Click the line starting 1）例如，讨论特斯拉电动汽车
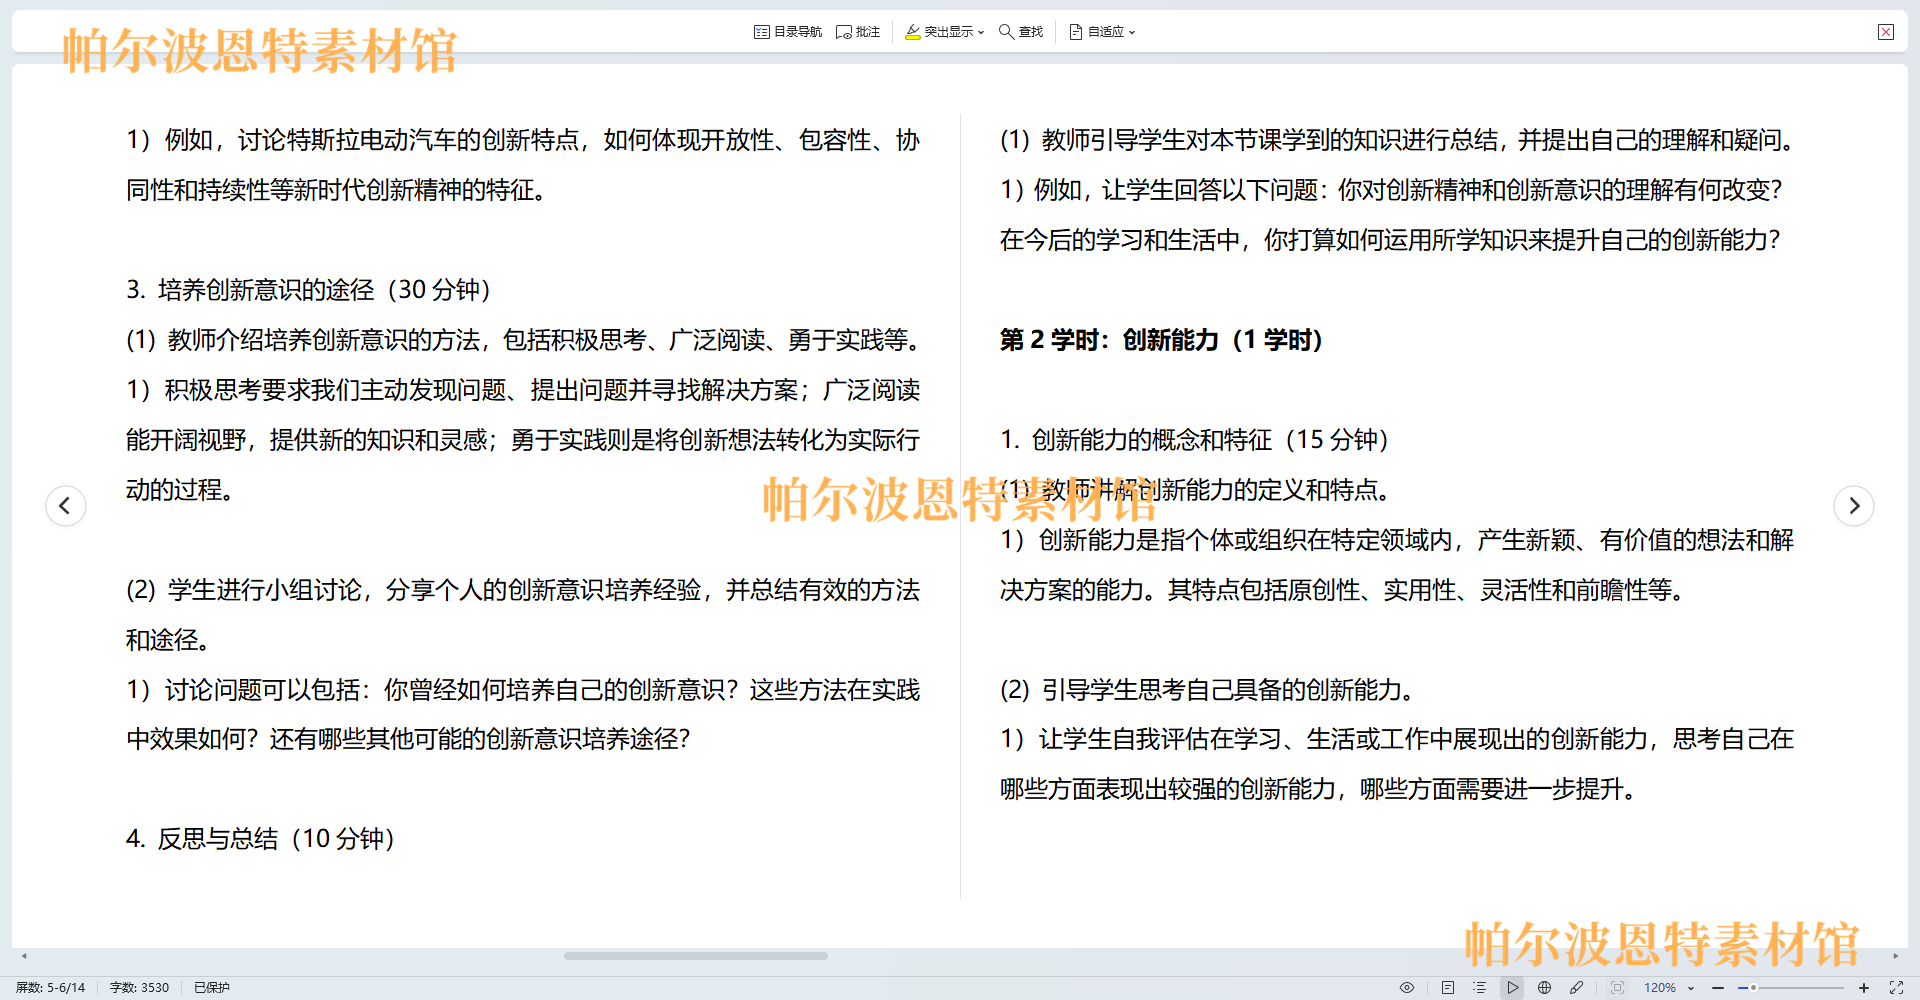Image resolution: width=1920 pixels, height=1000 pixels. pos(523,140)
